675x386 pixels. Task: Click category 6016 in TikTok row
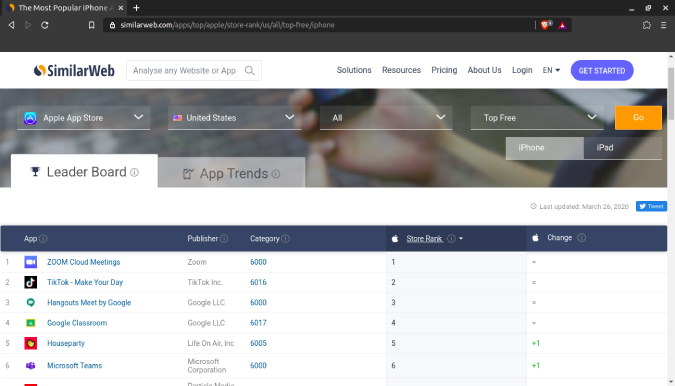(258, 282)
